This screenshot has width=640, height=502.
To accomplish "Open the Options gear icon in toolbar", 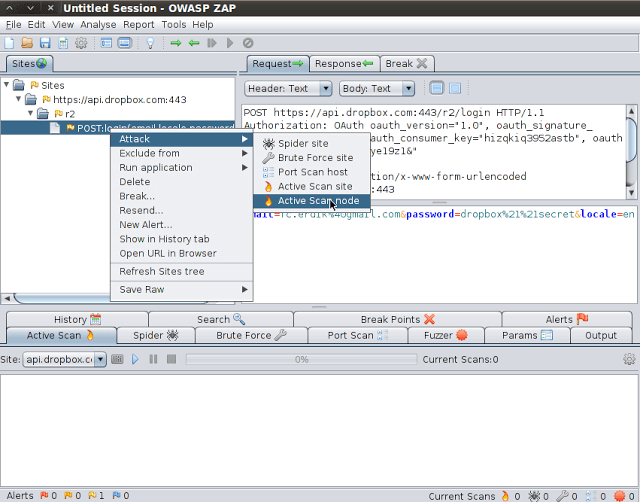I will [81, 43].
